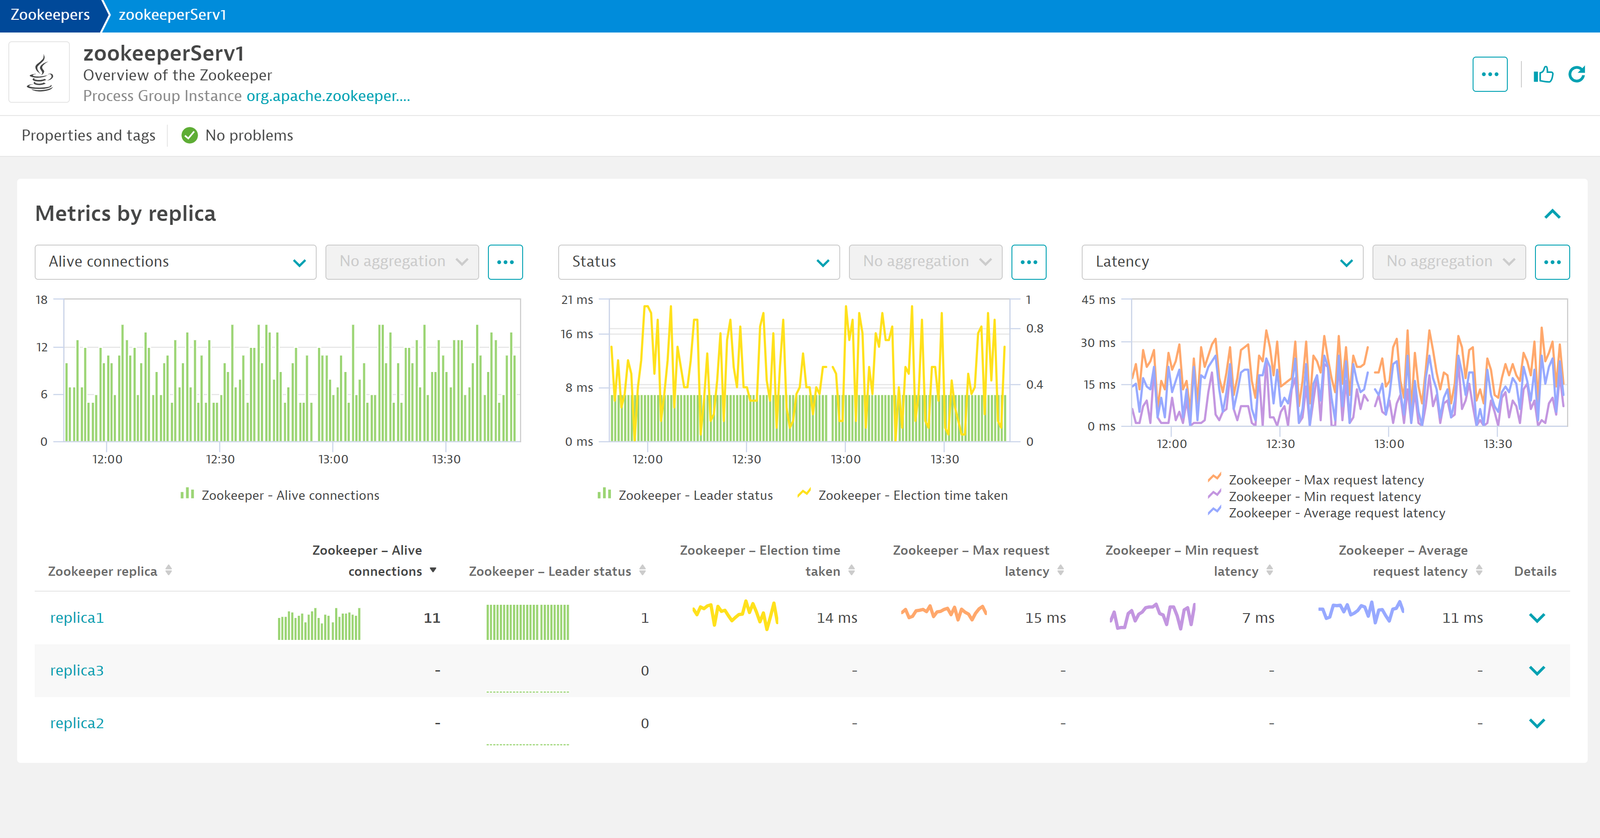Toggle Min request latency legend entry
Image resolution: width=1600 pixels, height=838 pixels.
pyautogui.click(x=1314, y=497)
